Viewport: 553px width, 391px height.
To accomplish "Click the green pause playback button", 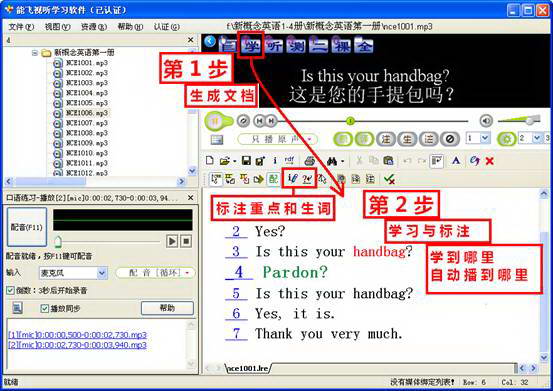I will click(215, 121).
